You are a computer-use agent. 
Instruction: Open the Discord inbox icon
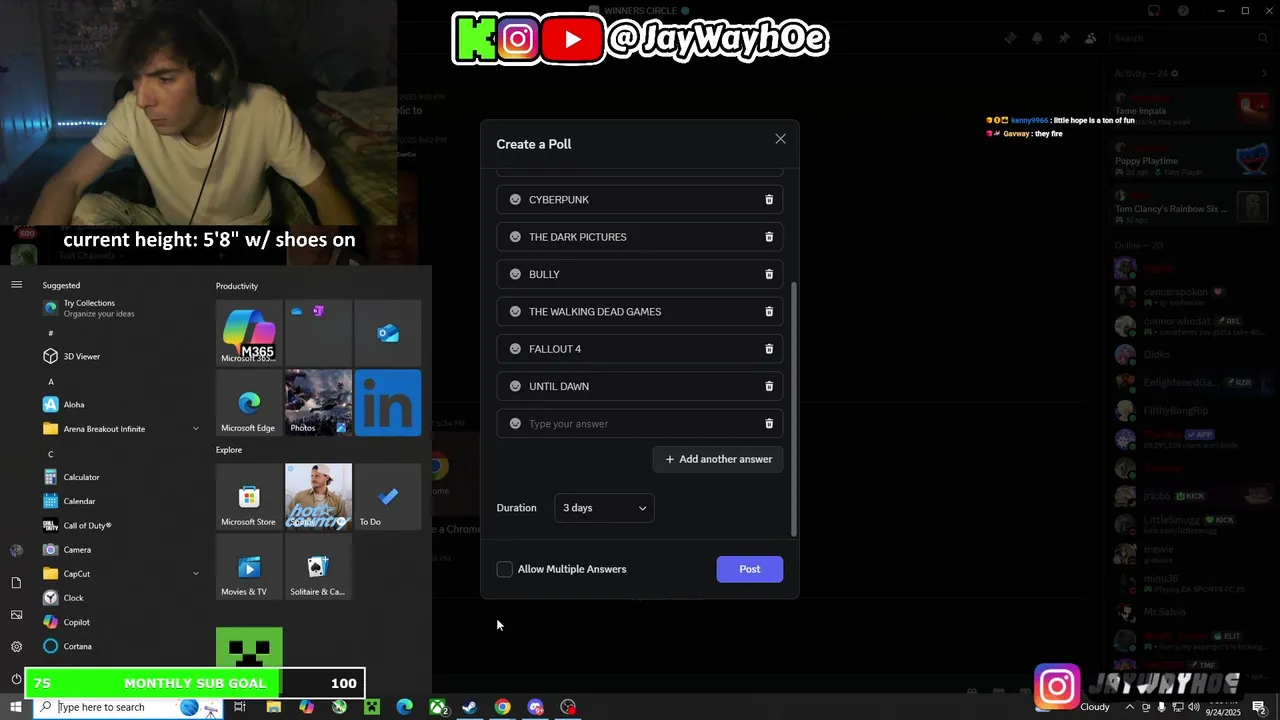pyautogui.click(x=1154, y=11)
